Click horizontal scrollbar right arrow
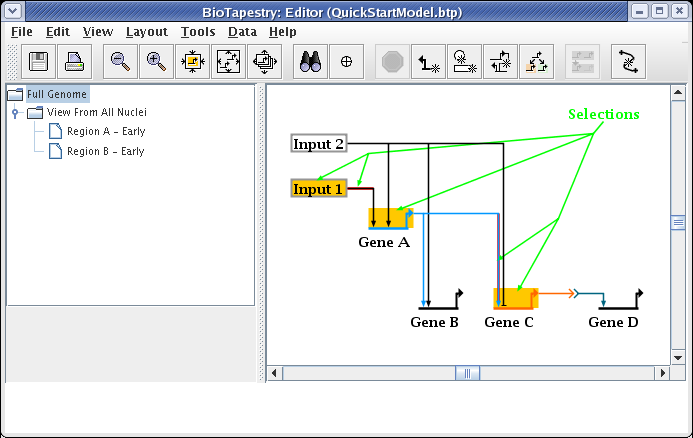Image resolution: width=693 pixels, height=438 pixels. tap(663, 373)
